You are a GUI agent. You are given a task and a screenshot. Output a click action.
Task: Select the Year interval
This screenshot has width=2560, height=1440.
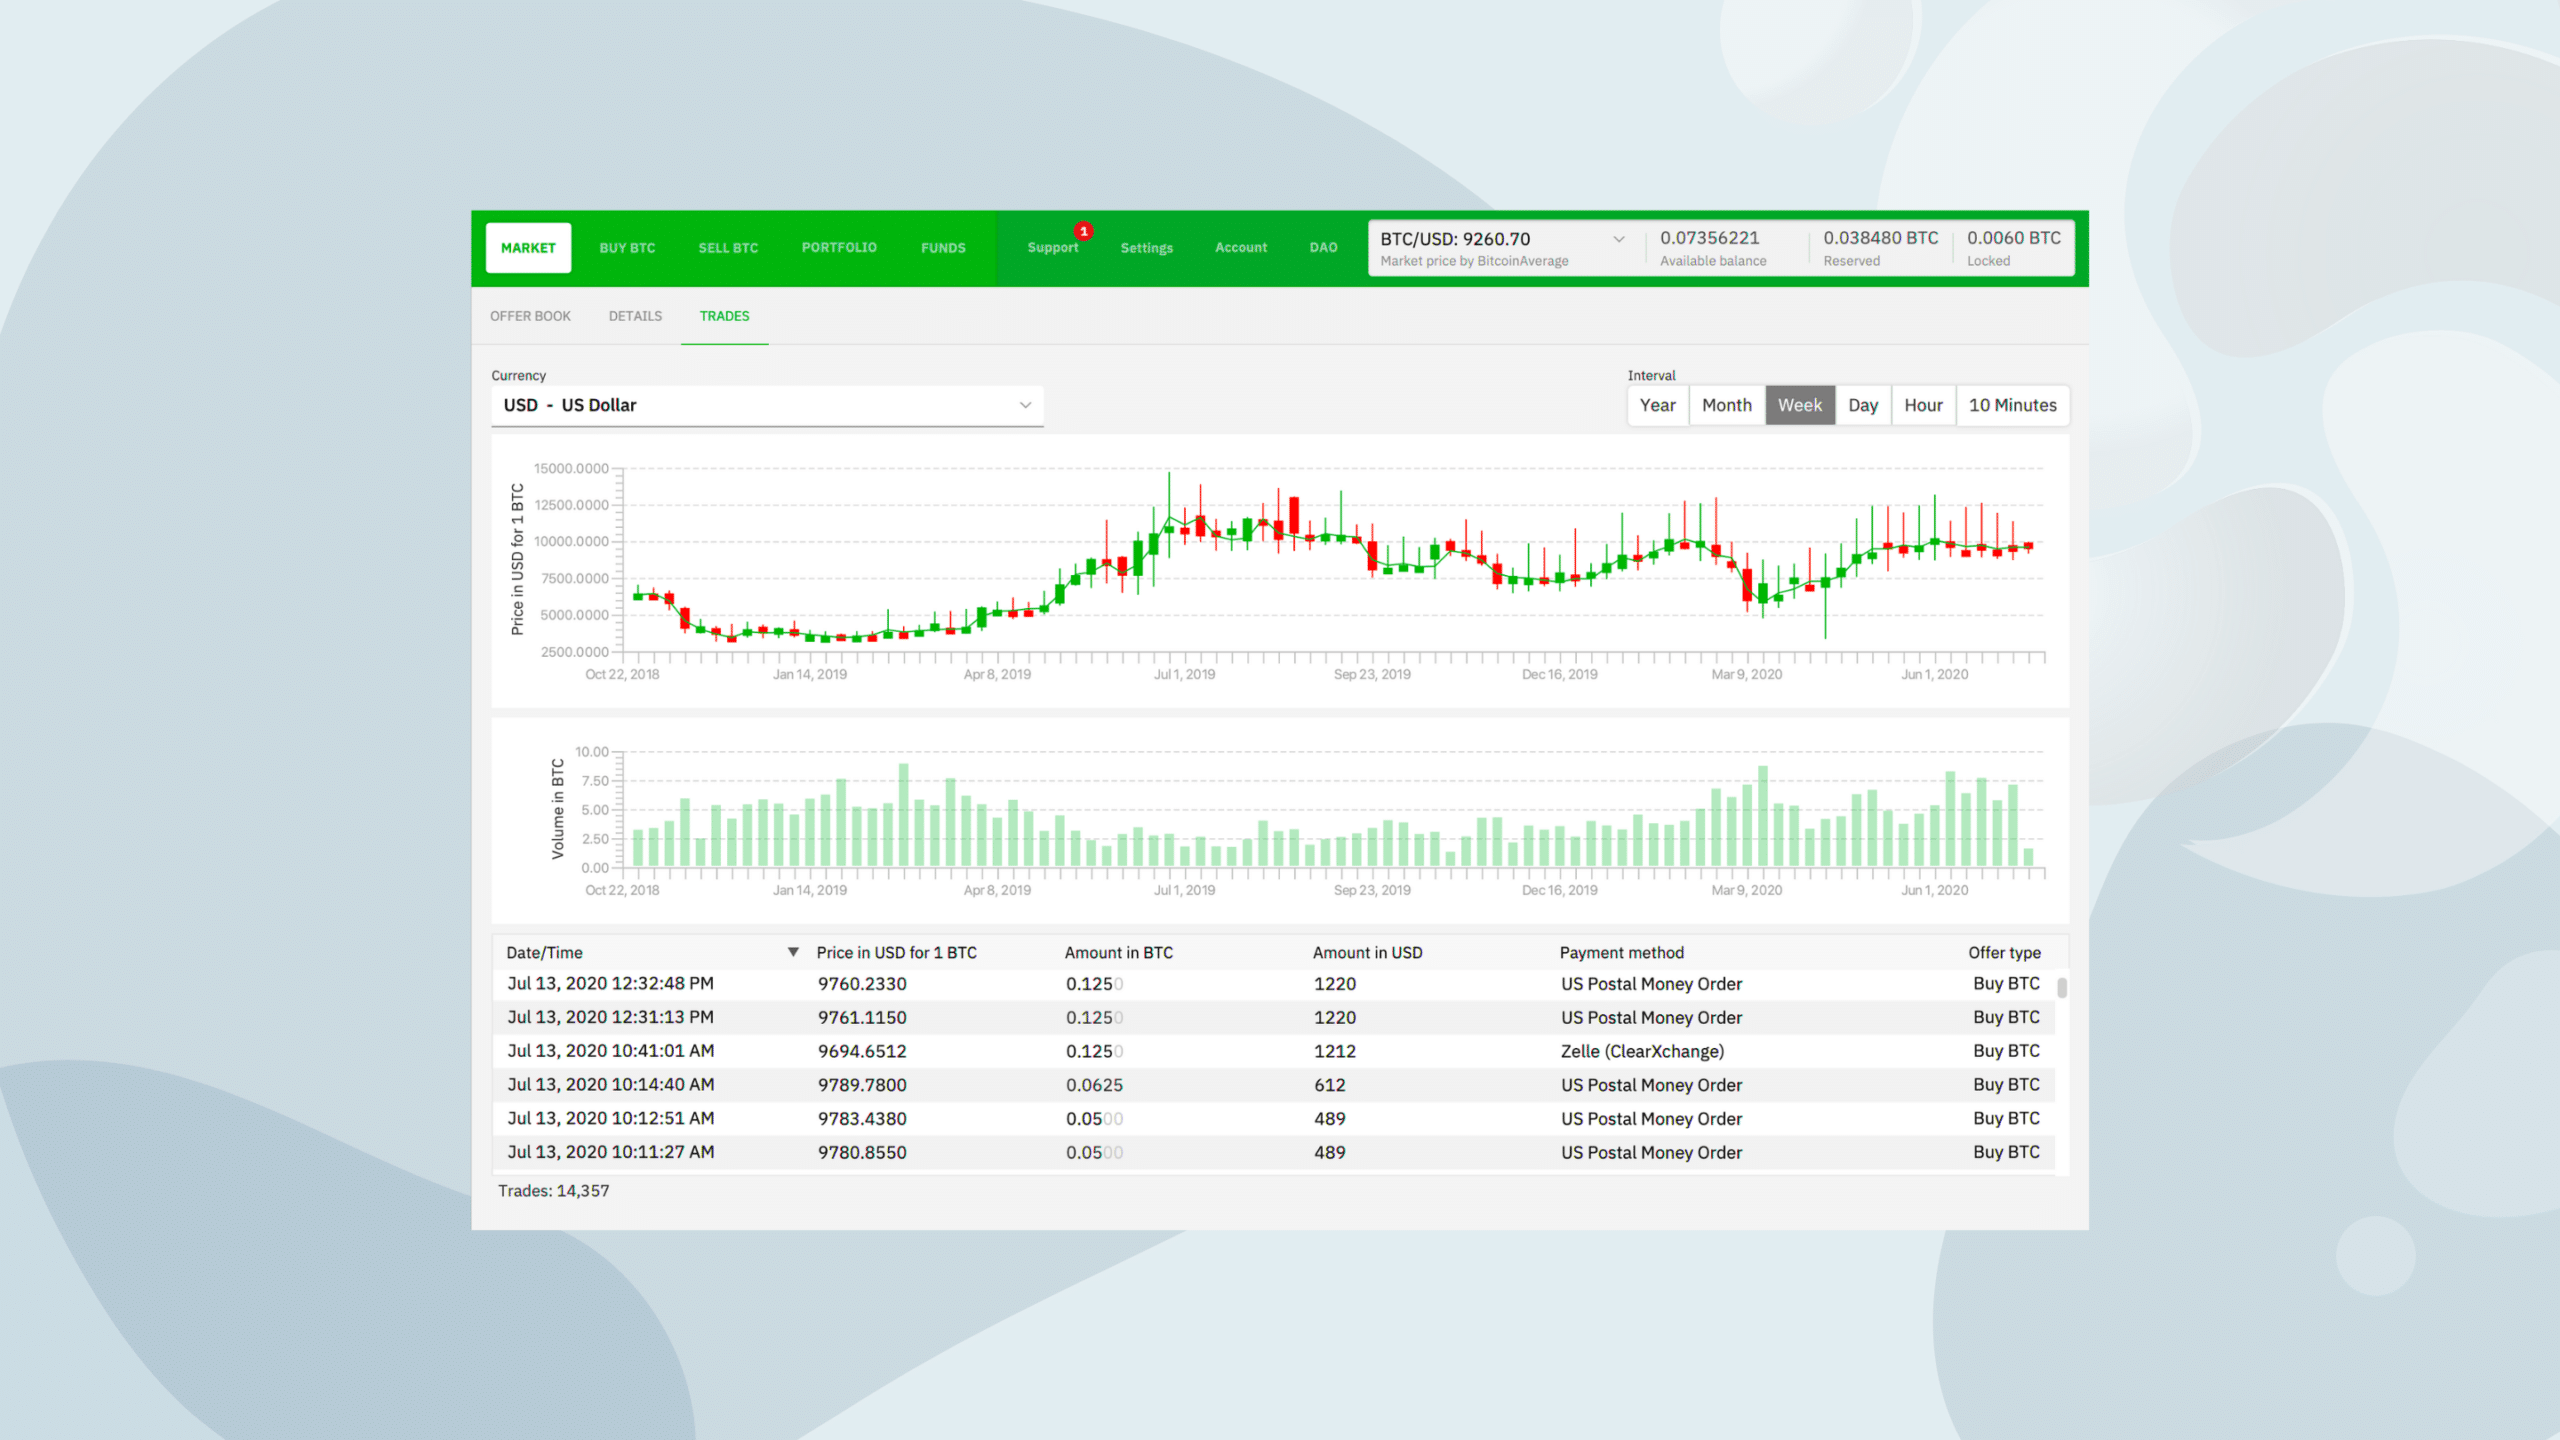[x=1658, y=405]
